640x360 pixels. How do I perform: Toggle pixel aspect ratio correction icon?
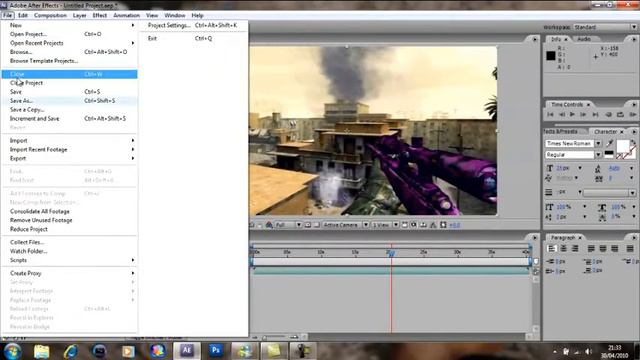pos(404,225)
